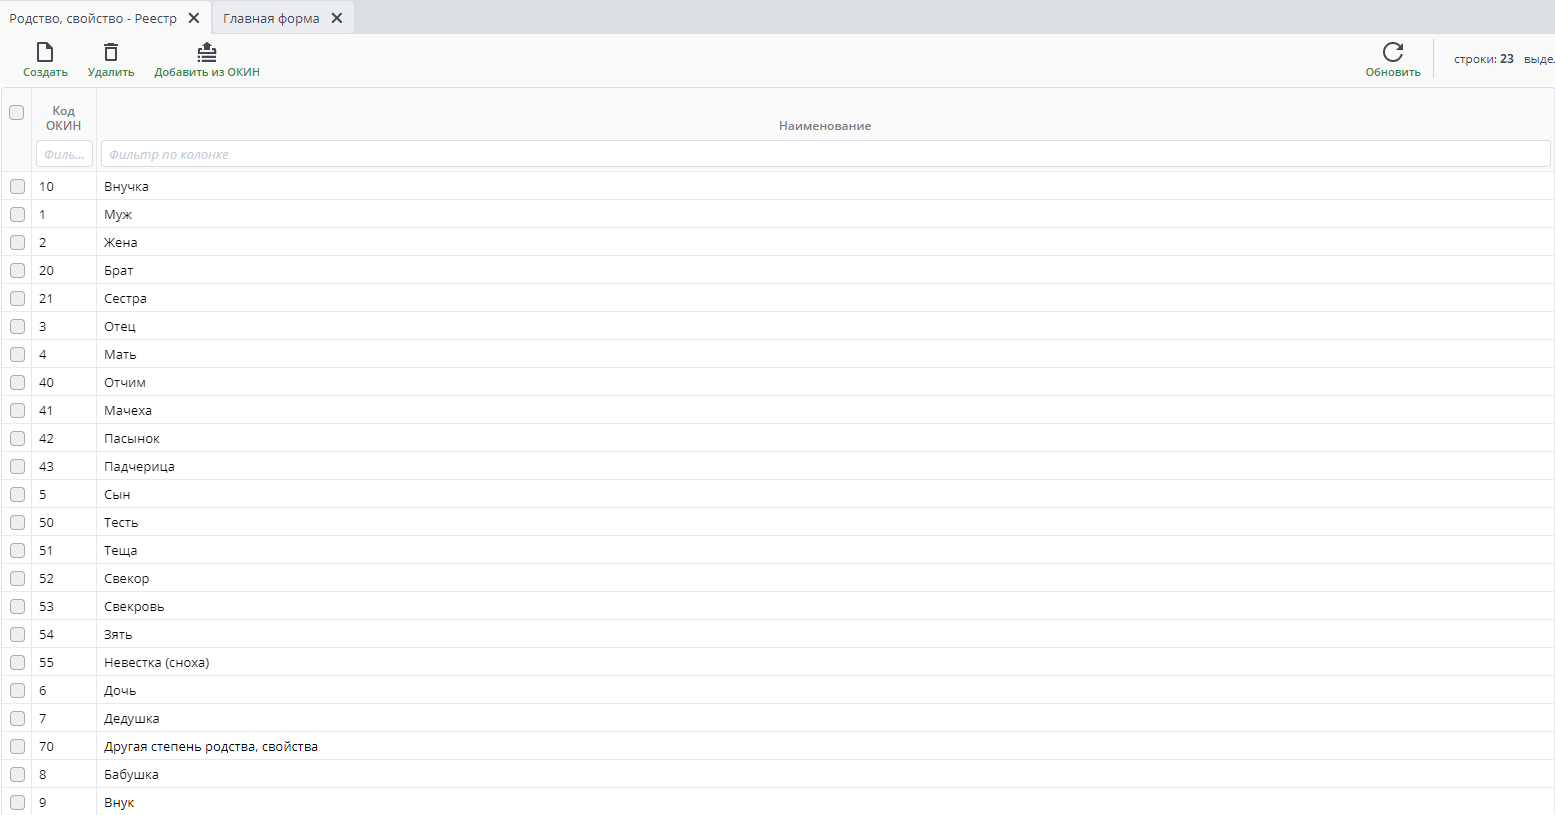Click the Наименование column filter field
Screen dimensions: 1555x815
825,154
